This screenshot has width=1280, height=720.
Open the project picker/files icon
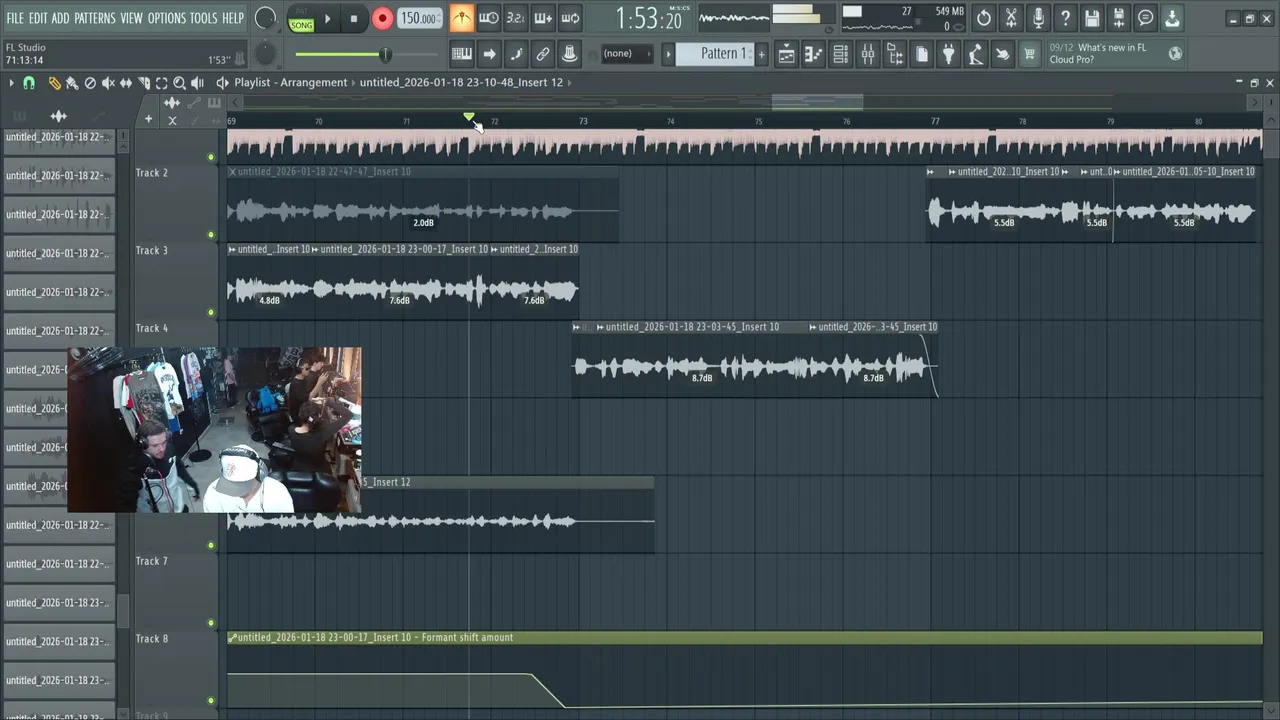click(922, 54)
